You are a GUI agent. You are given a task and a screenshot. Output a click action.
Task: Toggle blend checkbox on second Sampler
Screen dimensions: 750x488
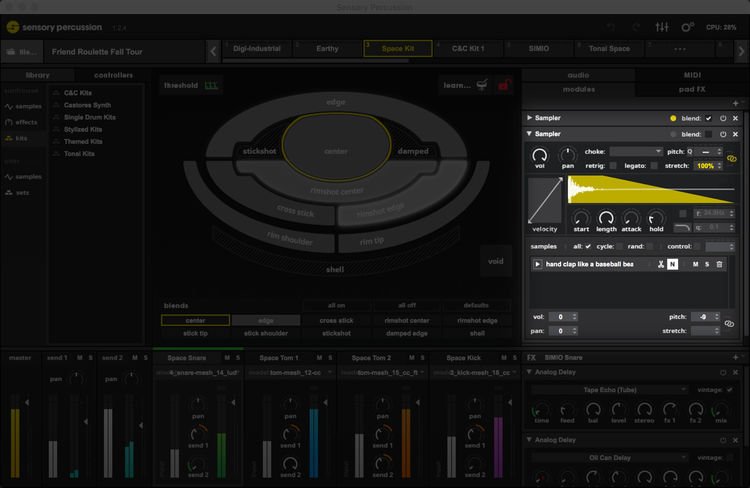[x=708, y=134]
